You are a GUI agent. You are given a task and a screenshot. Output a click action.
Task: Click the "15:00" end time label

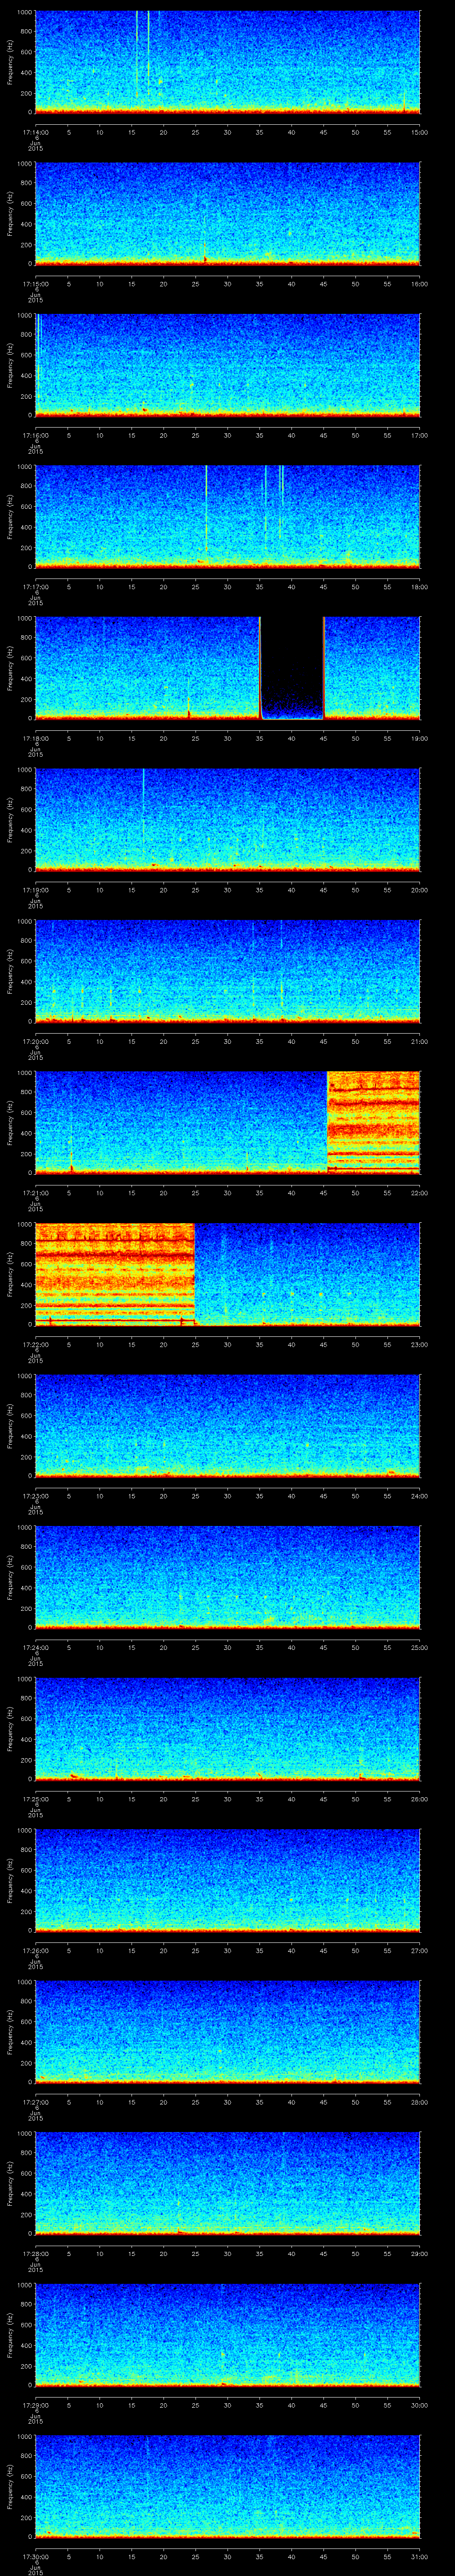[x=419, y=132]
